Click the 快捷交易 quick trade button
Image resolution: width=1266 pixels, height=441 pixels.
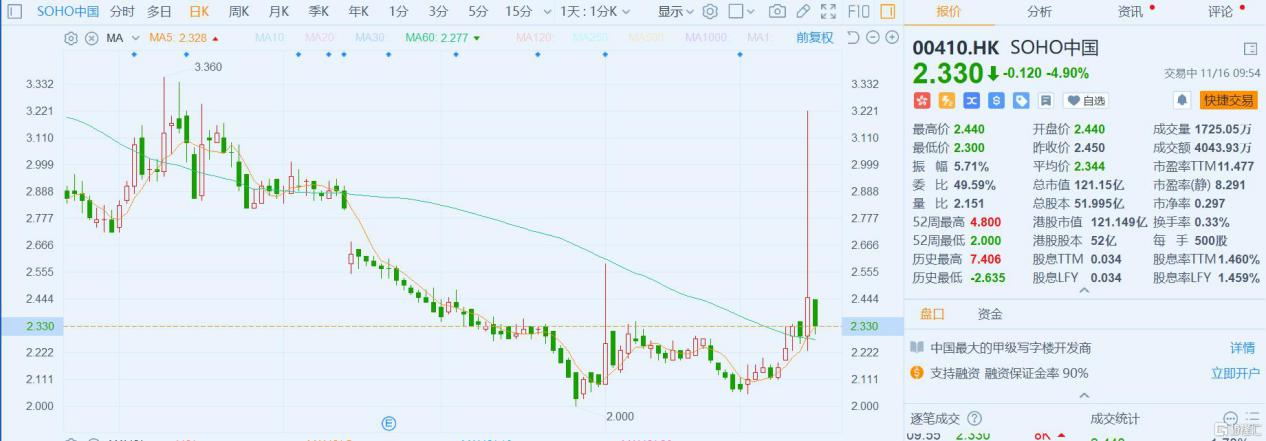pos(1228,100)
